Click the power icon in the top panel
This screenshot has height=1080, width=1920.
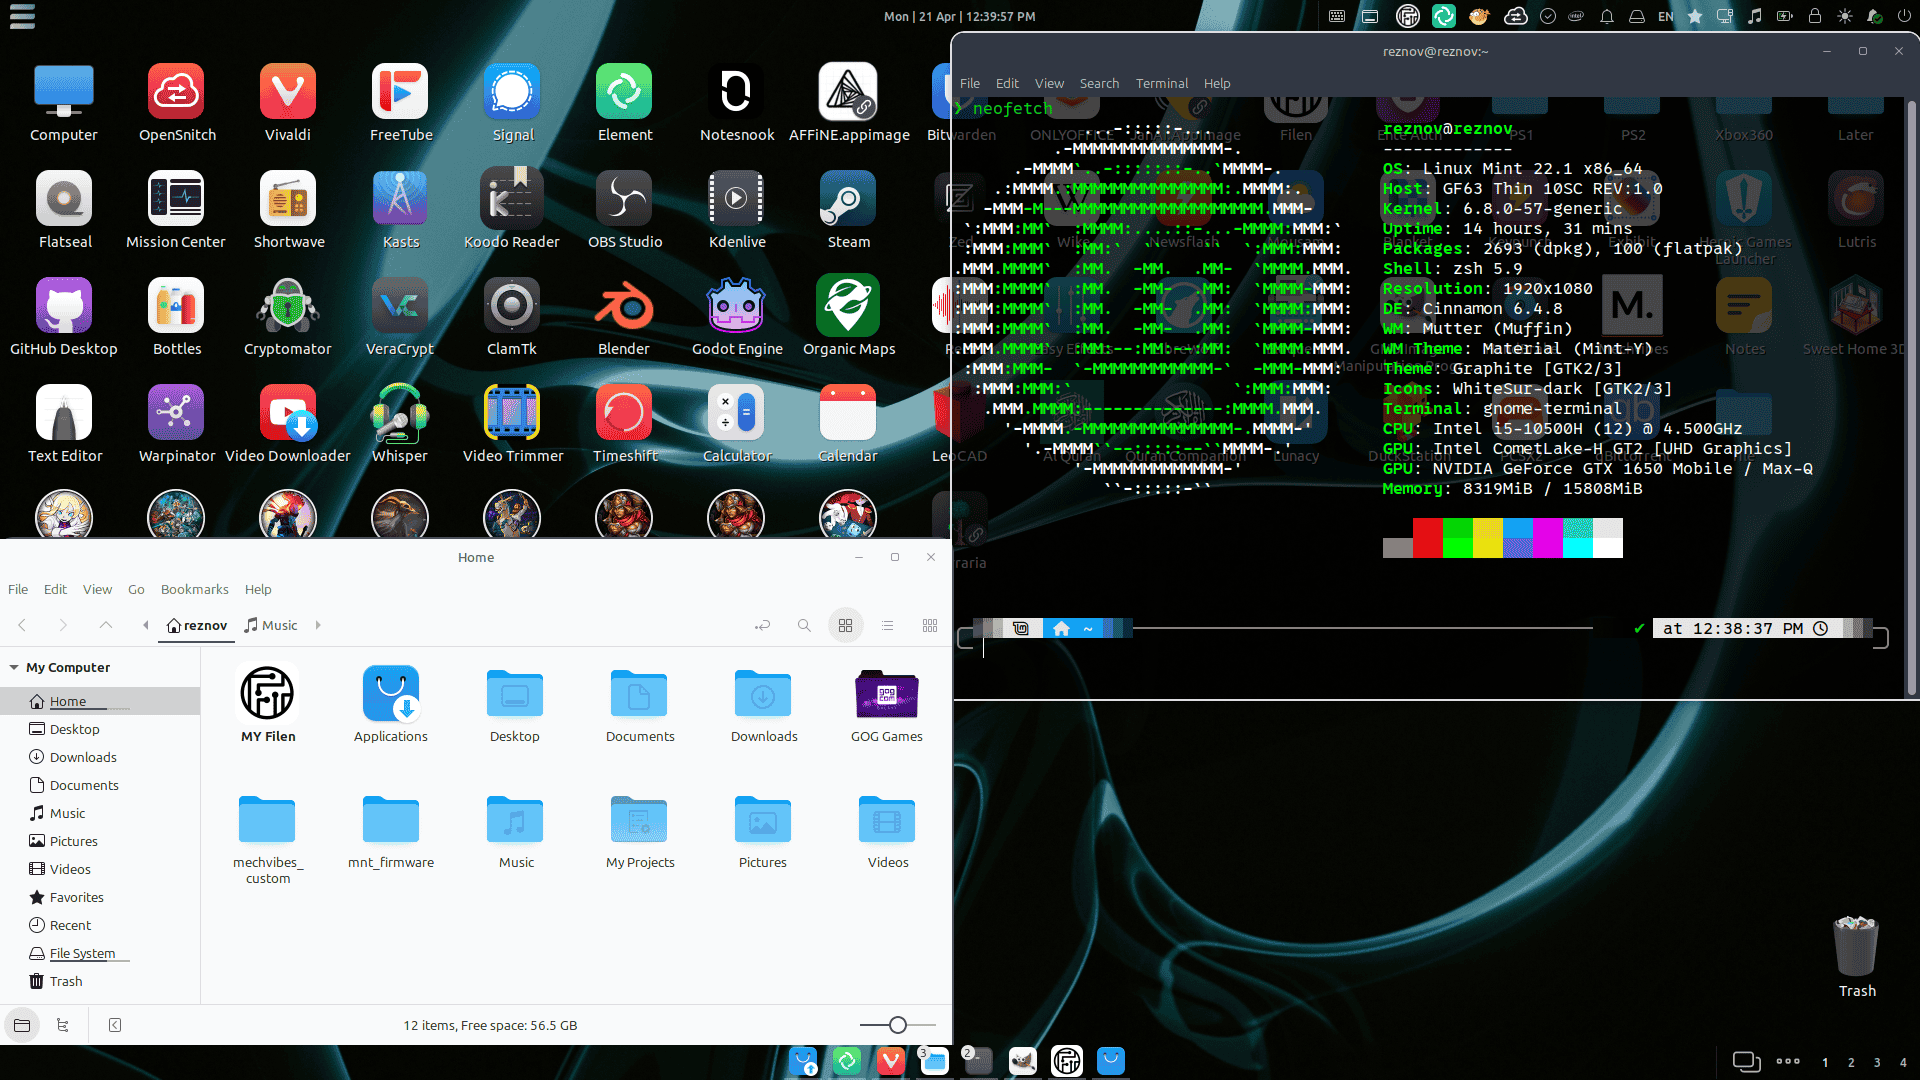(x=1903, y=16)
